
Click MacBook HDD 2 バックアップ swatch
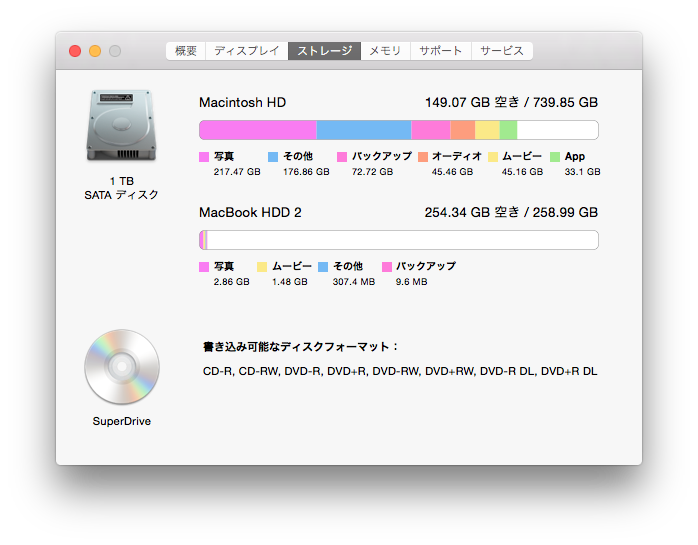point(387,267)
